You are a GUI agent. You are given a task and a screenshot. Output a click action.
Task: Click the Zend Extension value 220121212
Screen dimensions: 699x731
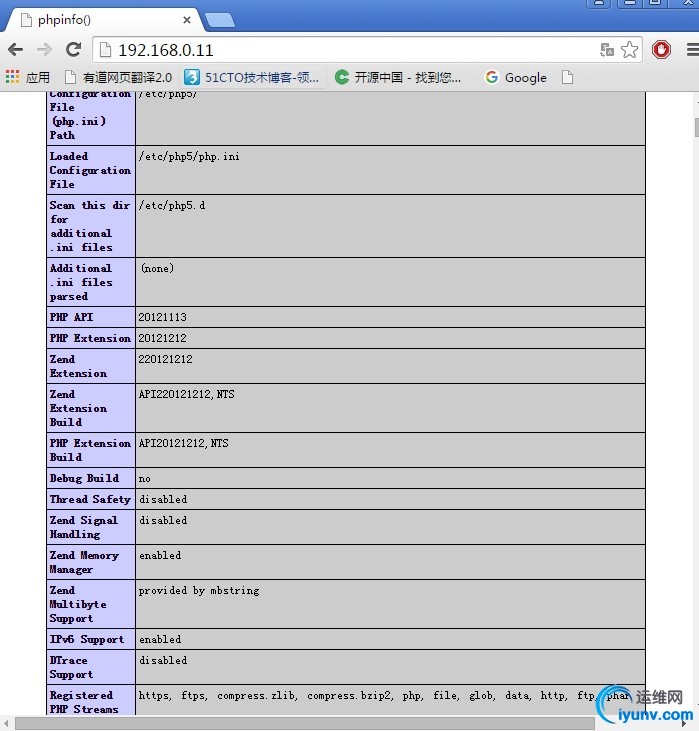pos(165,359)
